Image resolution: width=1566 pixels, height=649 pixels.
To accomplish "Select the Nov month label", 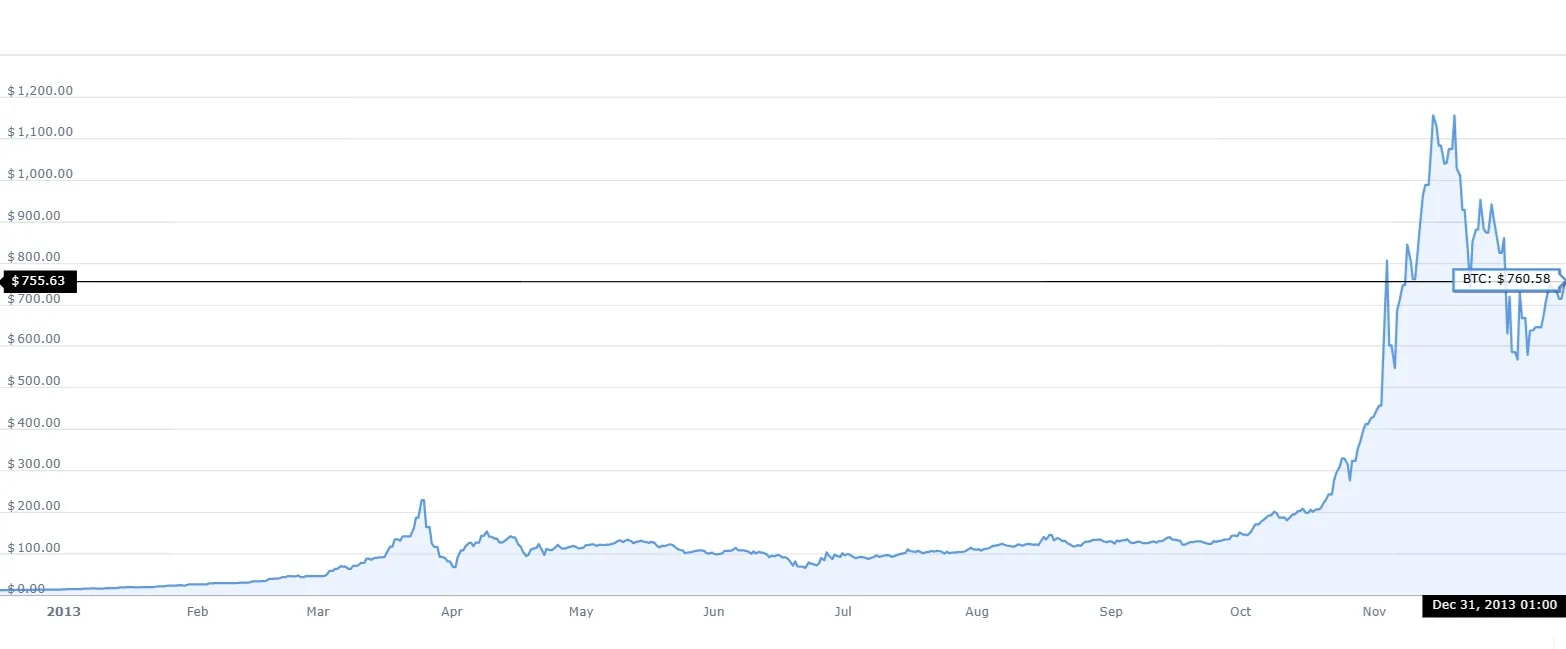I will click(x=1374, y=611).
